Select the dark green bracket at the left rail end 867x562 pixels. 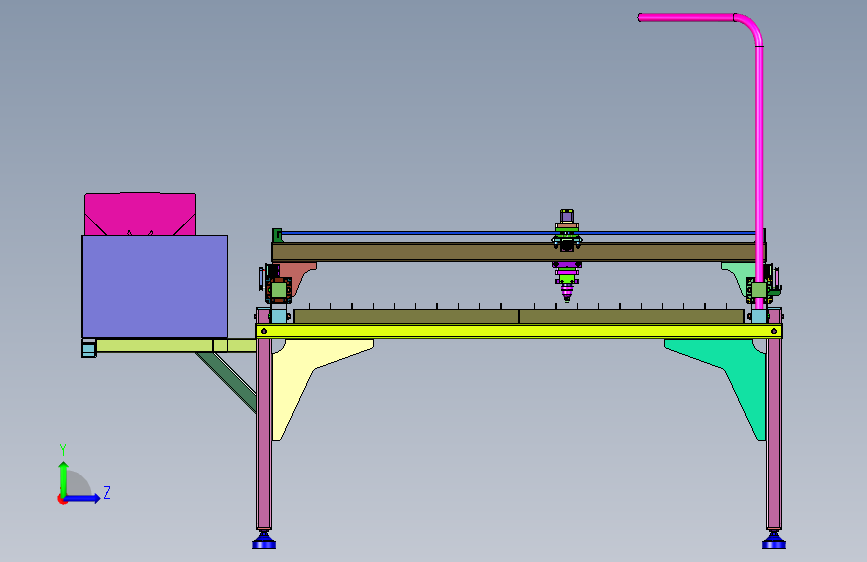coord(276,235)
